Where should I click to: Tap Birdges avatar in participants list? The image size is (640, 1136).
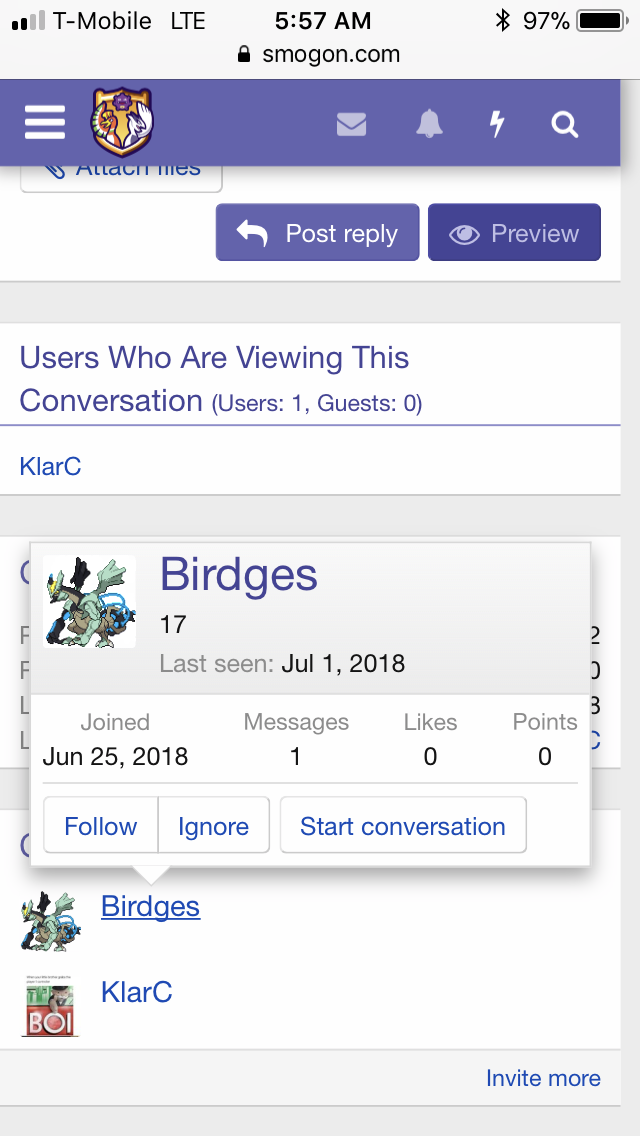[51, 921]
